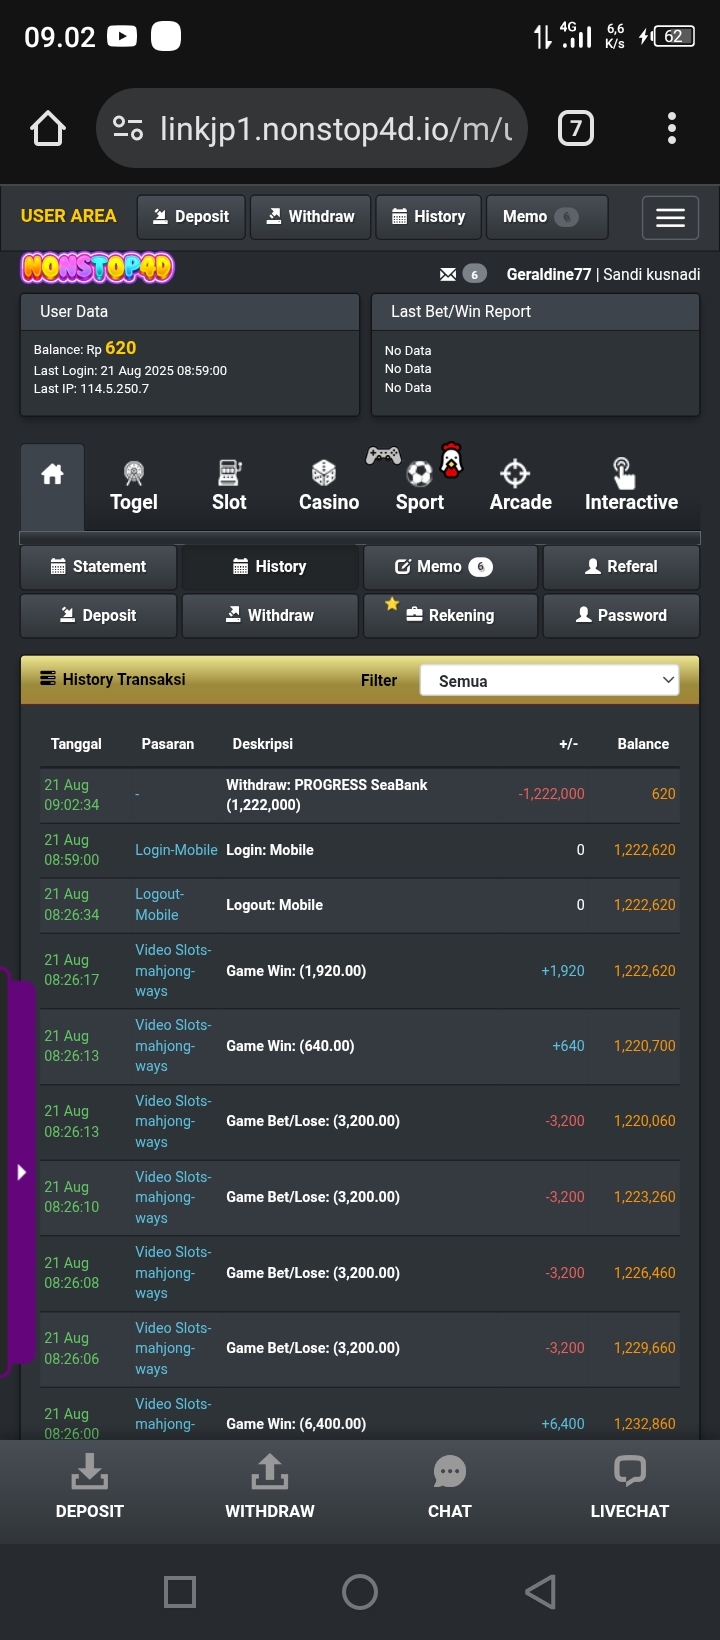This screenshot has width=720, height=1640.
Task: Switch to the Statement tab
Action: tap(99, 567)
